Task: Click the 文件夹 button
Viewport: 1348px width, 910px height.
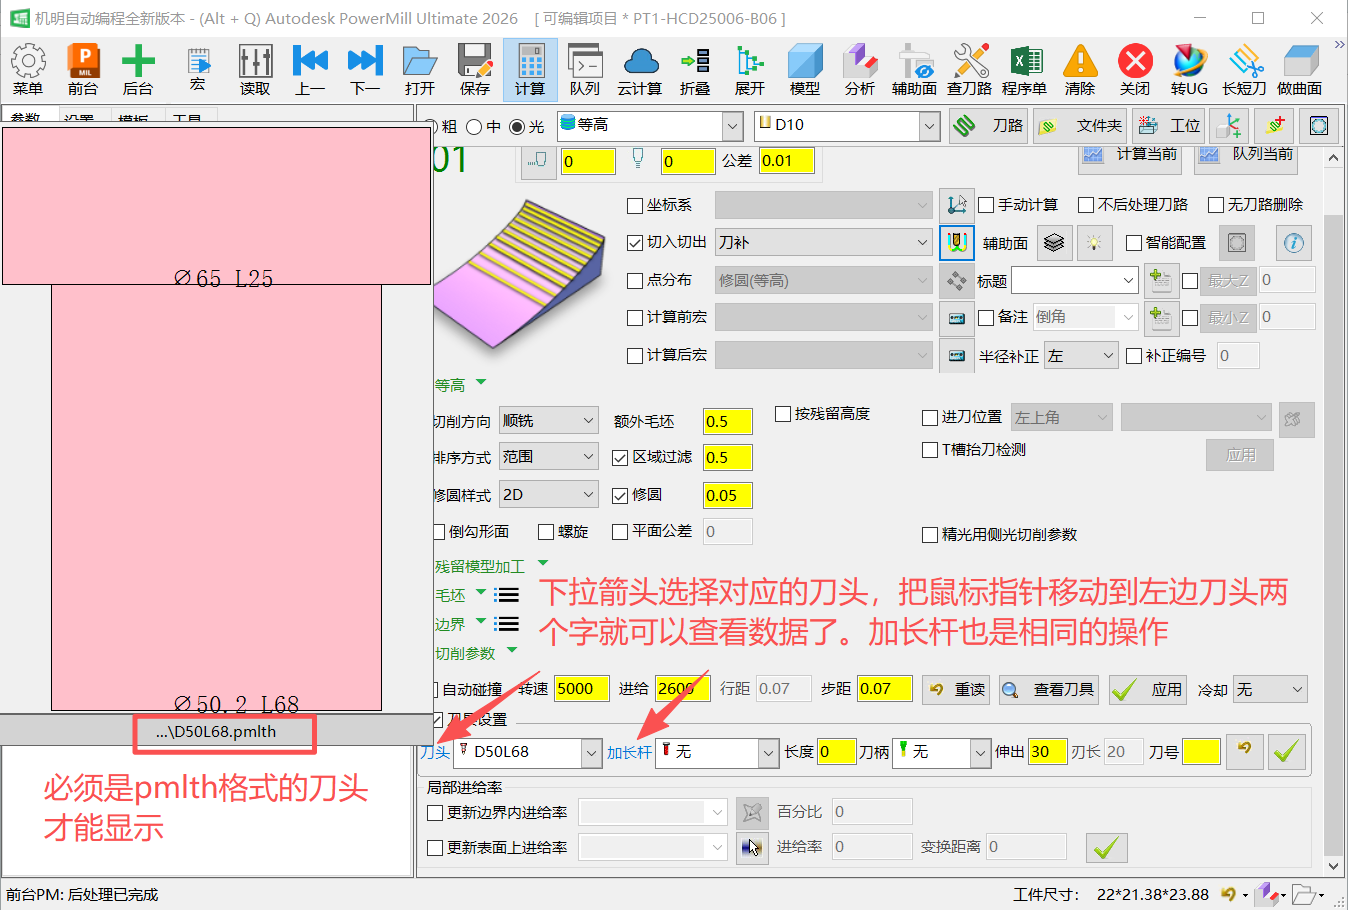Action: (1081, 126)
